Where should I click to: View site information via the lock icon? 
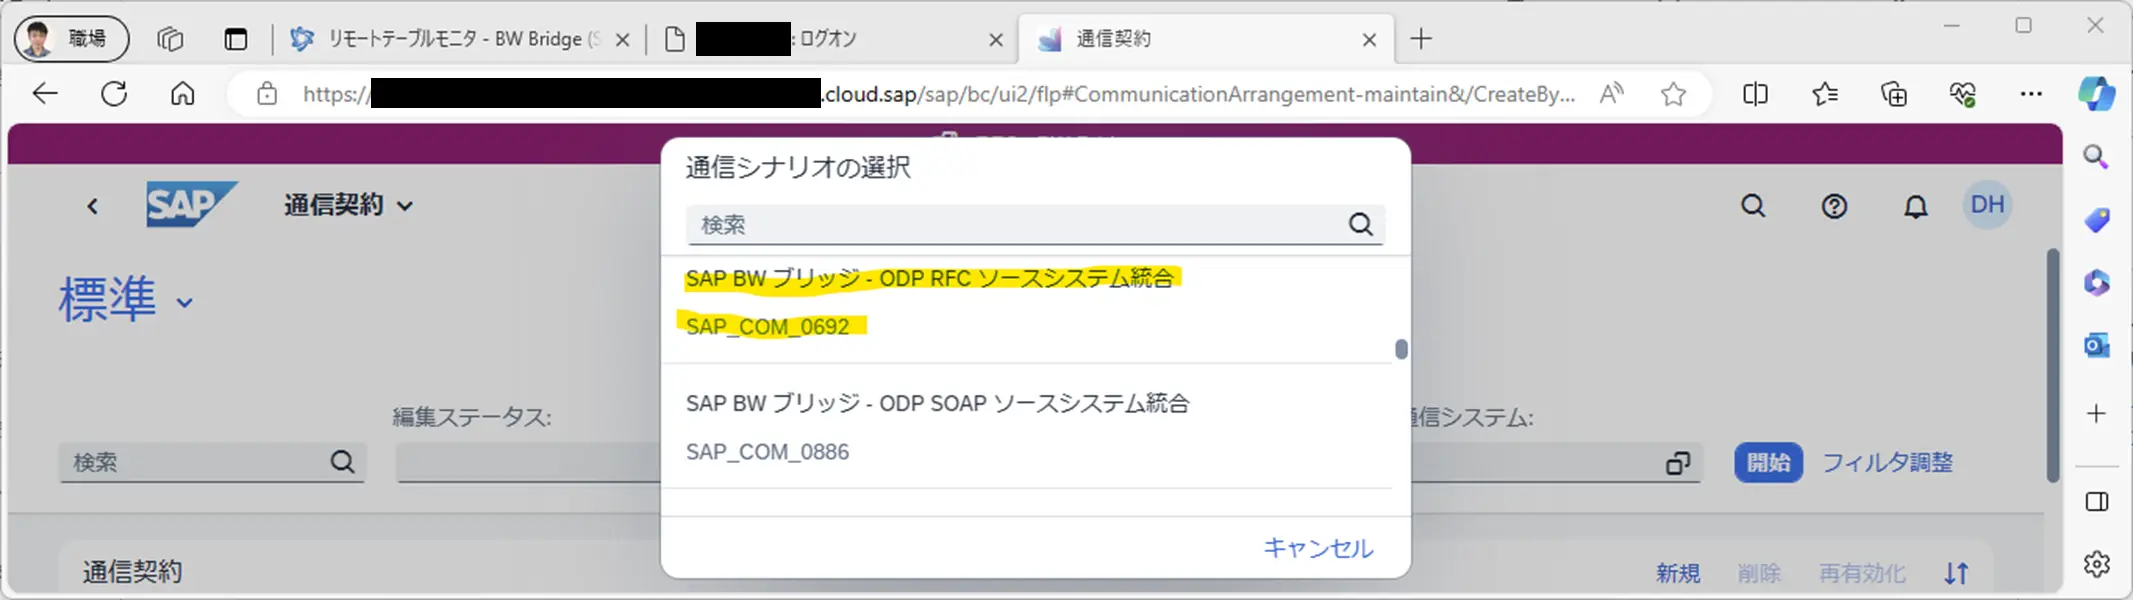point(266,94)
